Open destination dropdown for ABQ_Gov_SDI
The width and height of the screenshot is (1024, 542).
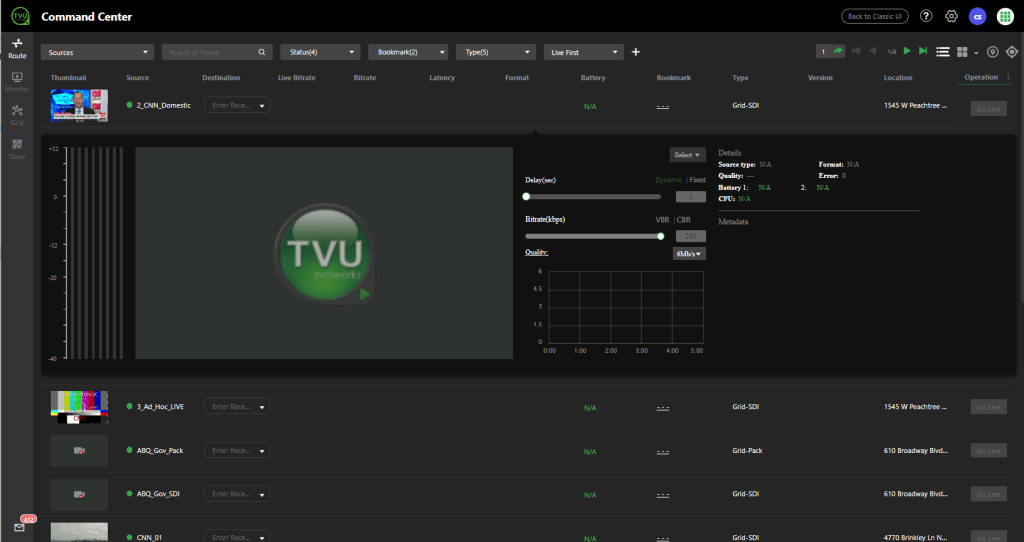click(x=237, y=494)
